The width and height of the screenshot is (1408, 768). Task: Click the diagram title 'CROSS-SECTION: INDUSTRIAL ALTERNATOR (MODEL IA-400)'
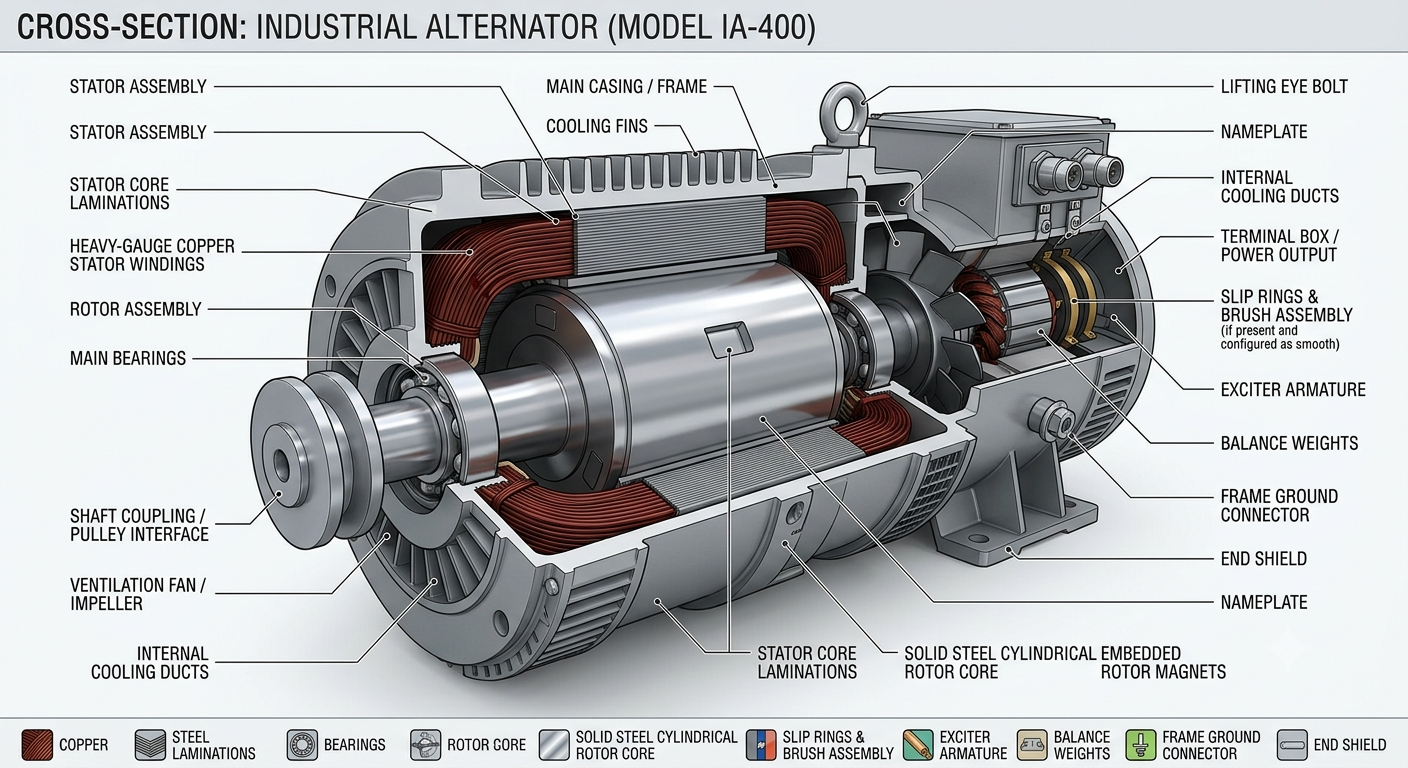[416, 27]
